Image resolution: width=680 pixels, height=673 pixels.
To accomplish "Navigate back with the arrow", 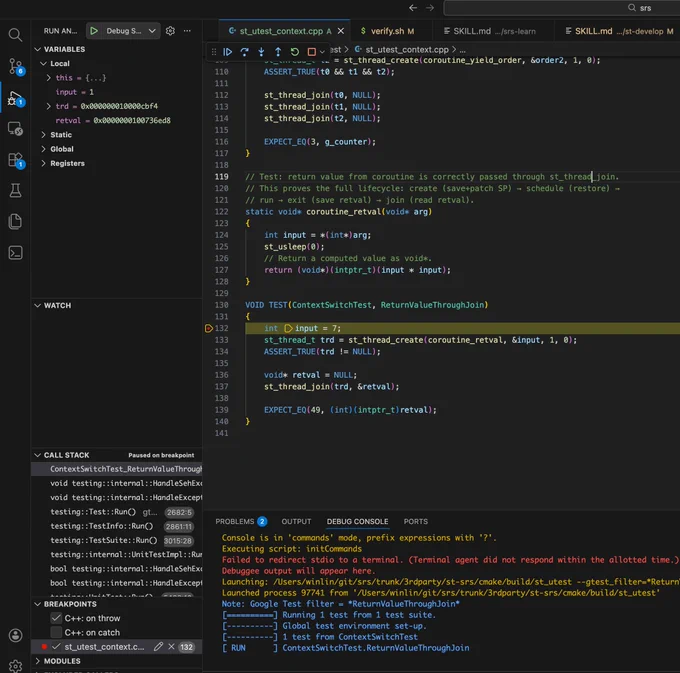I will click(x=413, y=8).
